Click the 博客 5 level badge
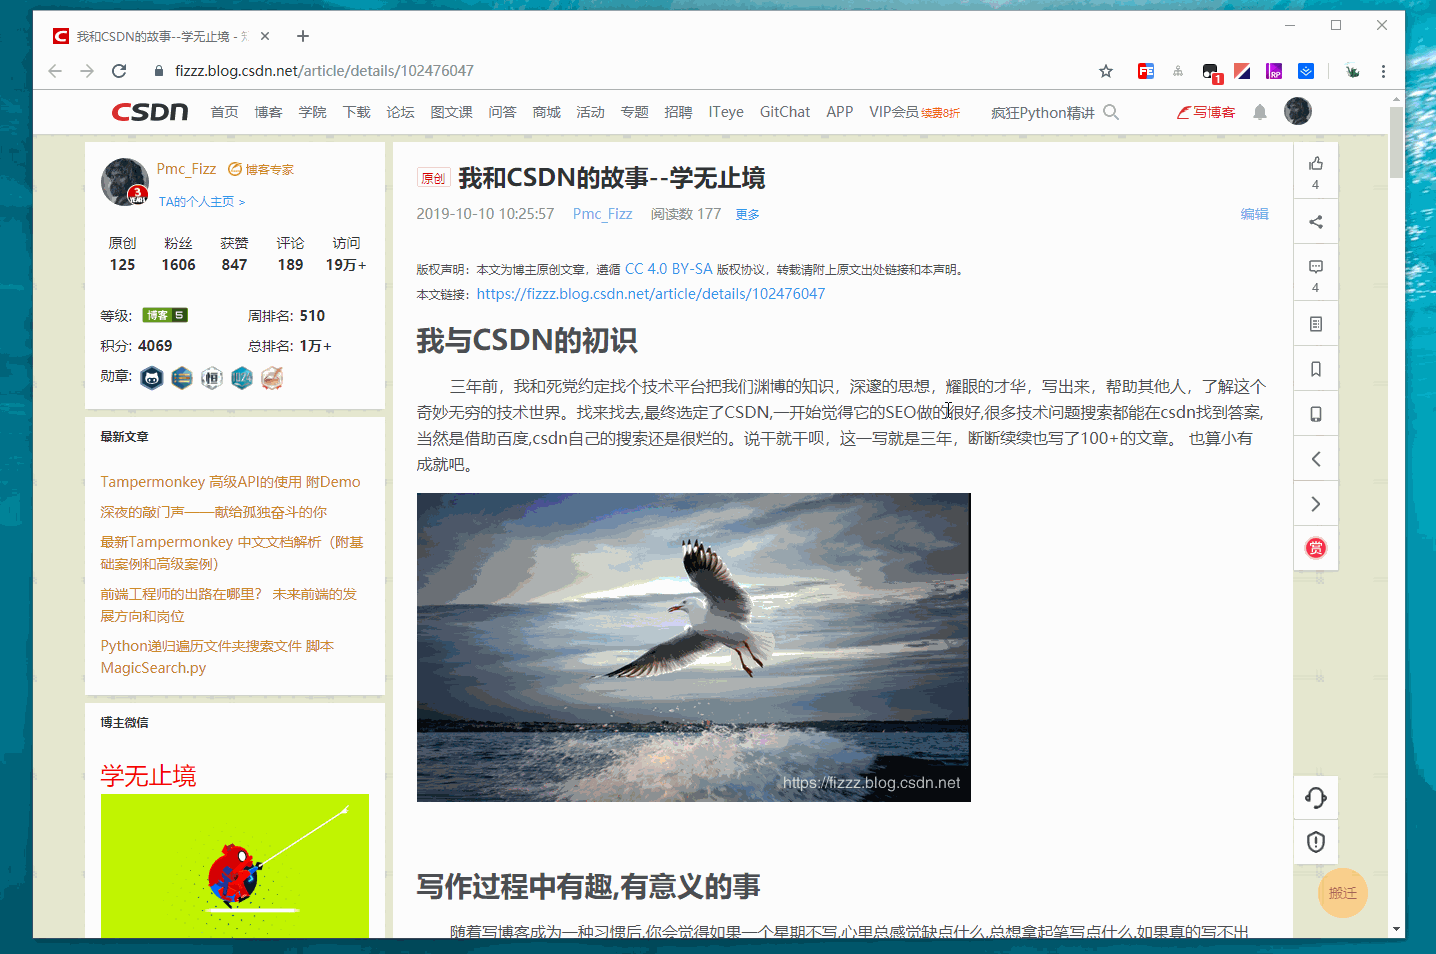This screenshot has height=954, width=1436. pos(165,315)
